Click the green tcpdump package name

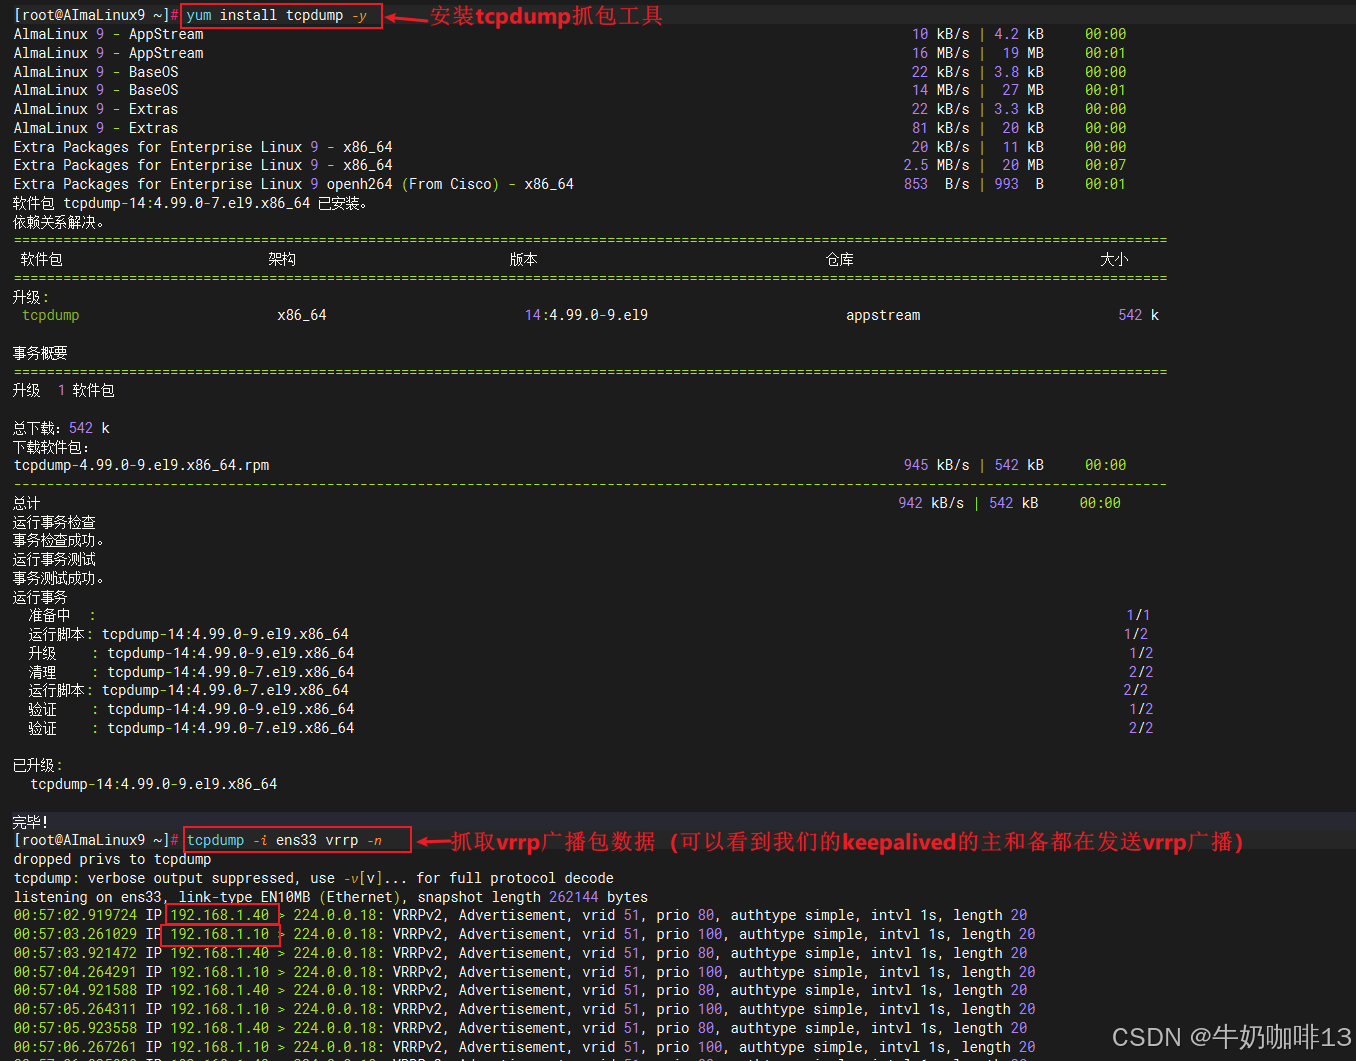(50, 315)
